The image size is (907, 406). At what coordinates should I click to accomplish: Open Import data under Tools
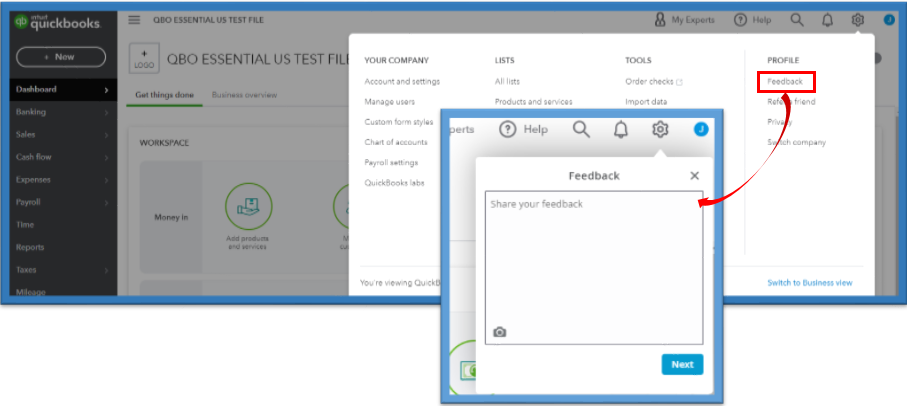point(646,102)
